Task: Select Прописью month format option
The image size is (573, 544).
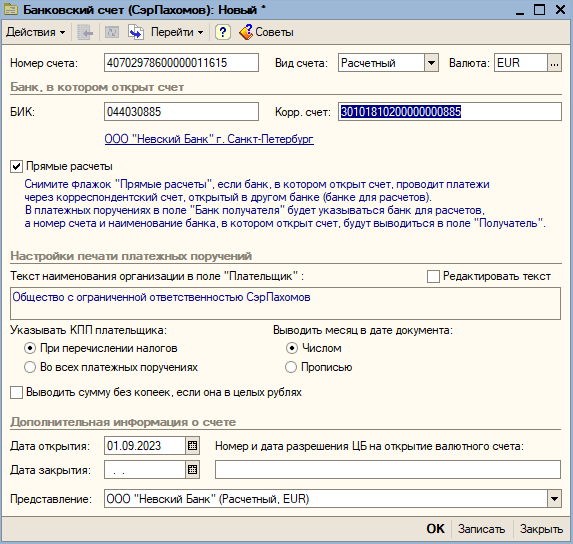Action: (291, 367)
